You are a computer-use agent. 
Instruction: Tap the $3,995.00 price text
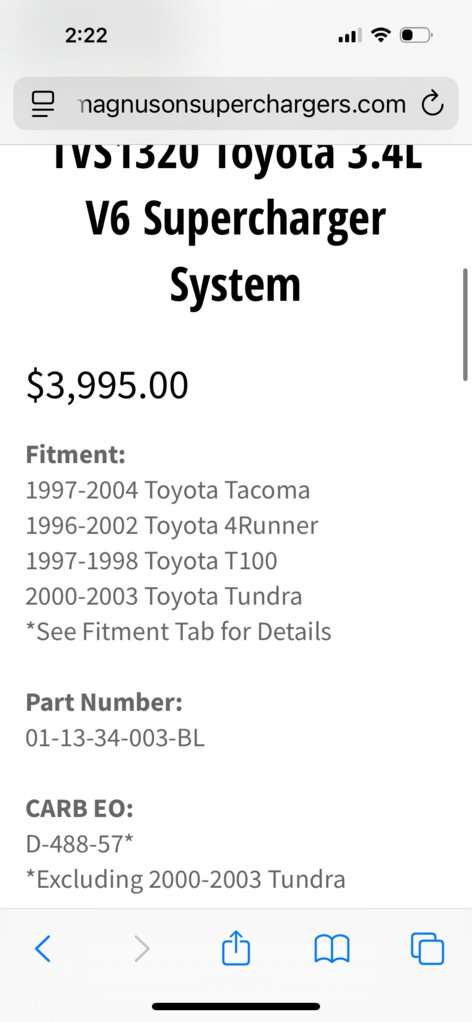(x=107, y=385)
